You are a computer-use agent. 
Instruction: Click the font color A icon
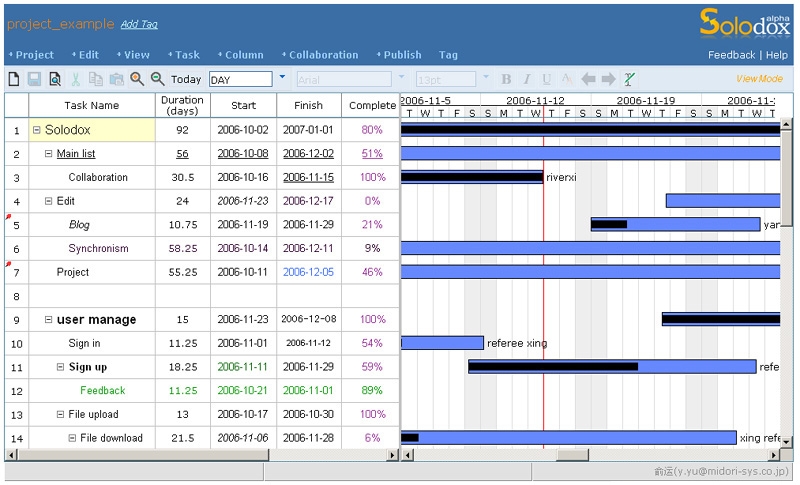[566, 79]
